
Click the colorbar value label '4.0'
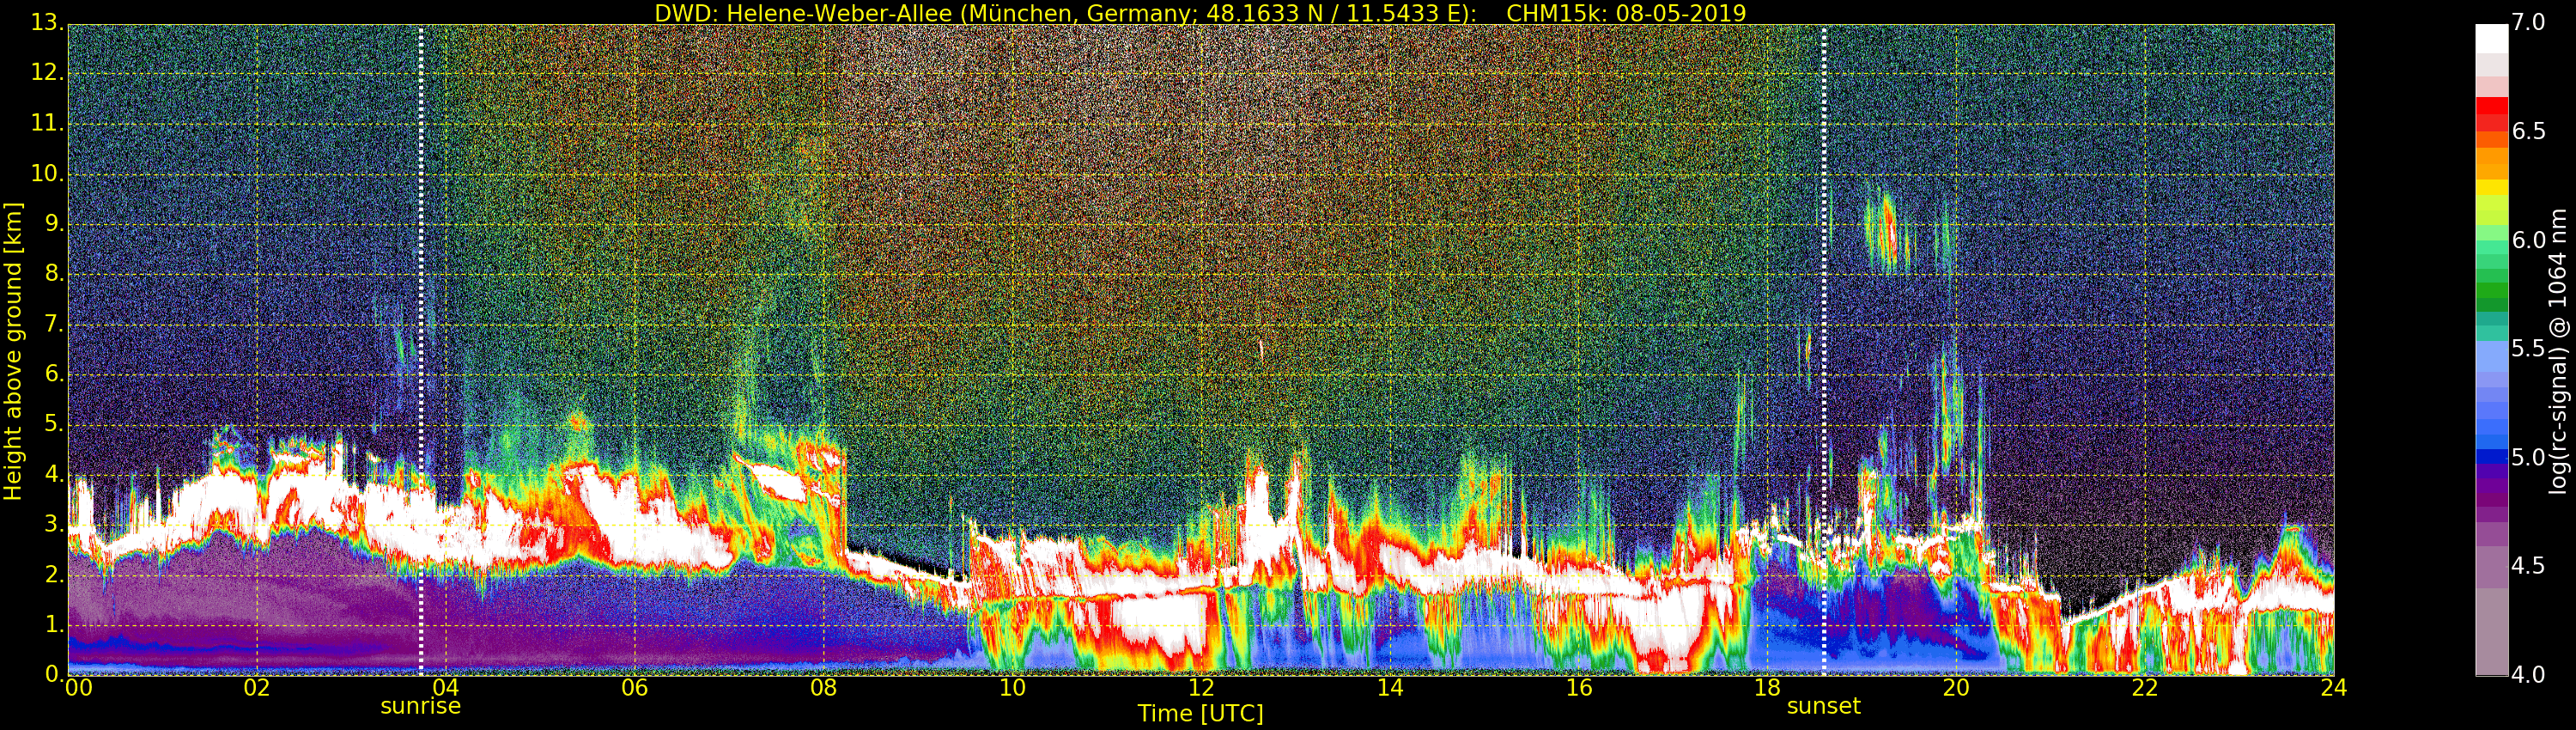(2529, 675)
